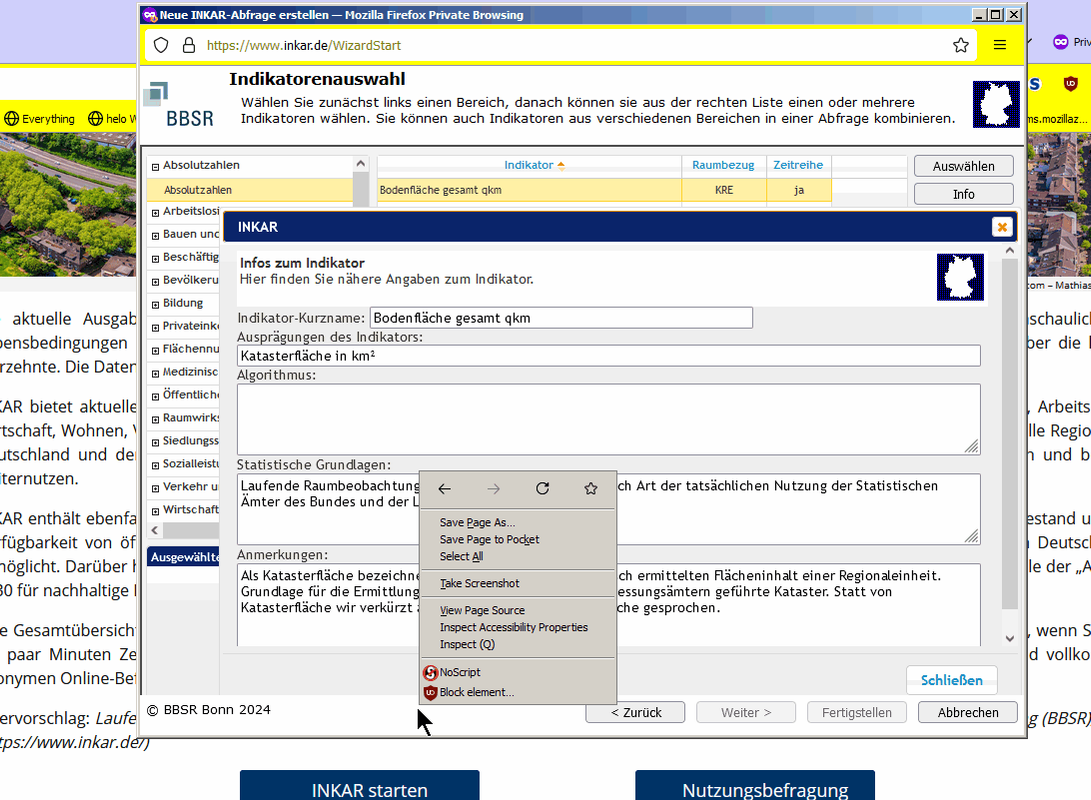1091x800 pixels.
Task: Click the URL in the address bar
Action: click(303, 45)
